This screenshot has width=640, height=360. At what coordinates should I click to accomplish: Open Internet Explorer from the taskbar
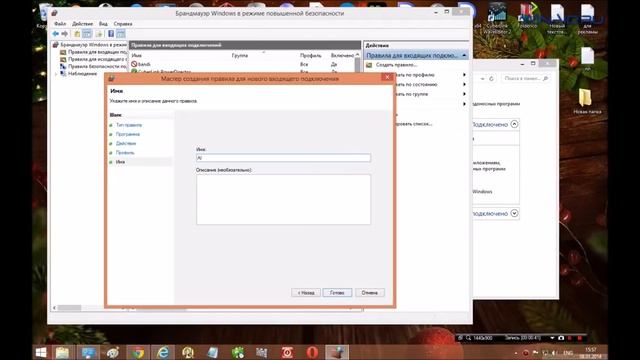coord(163,352)
